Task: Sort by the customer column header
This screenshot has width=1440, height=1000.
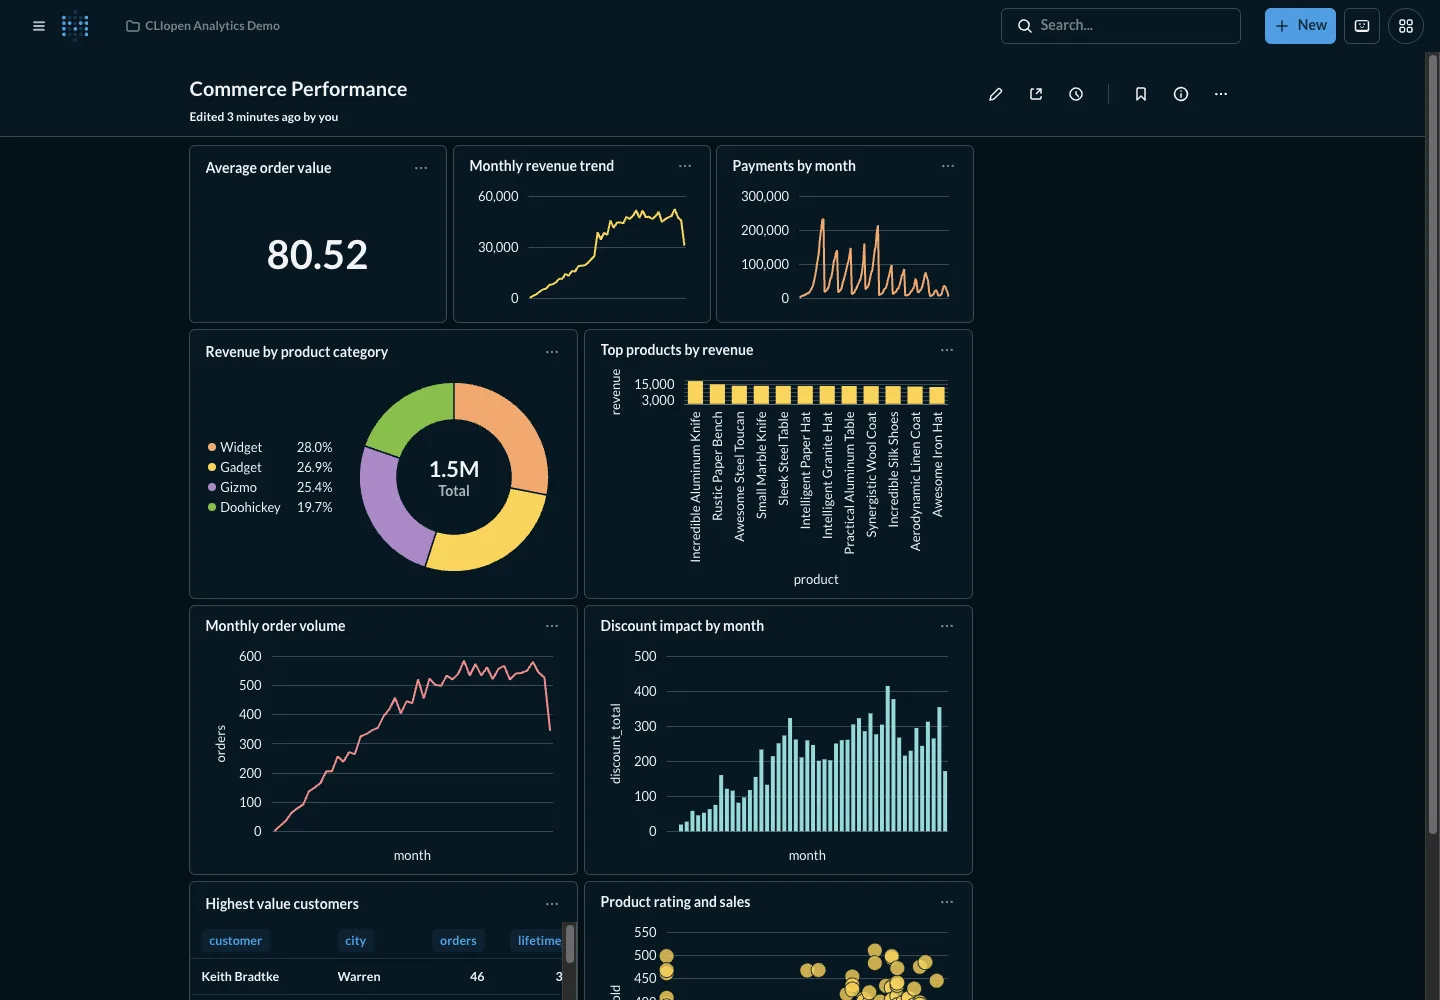Action: (x=235, y=941)
